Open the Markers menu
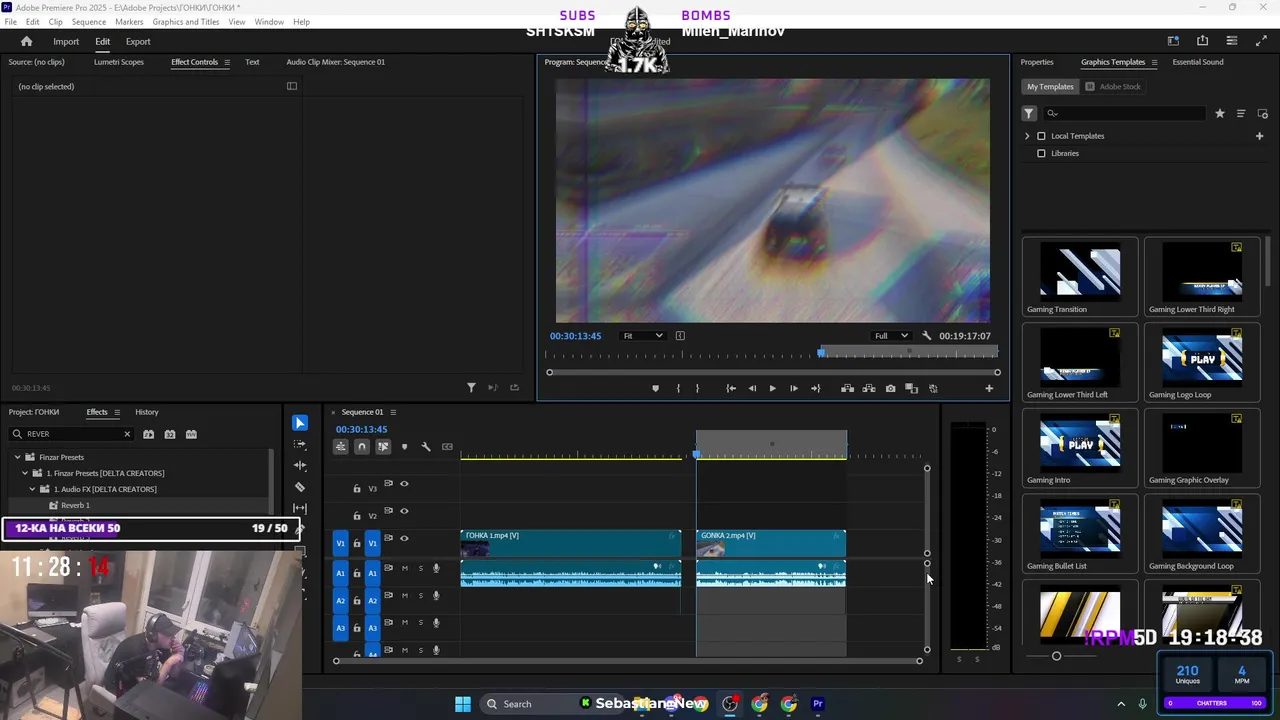Screen dimensions: 1280x720 [129, 22]
